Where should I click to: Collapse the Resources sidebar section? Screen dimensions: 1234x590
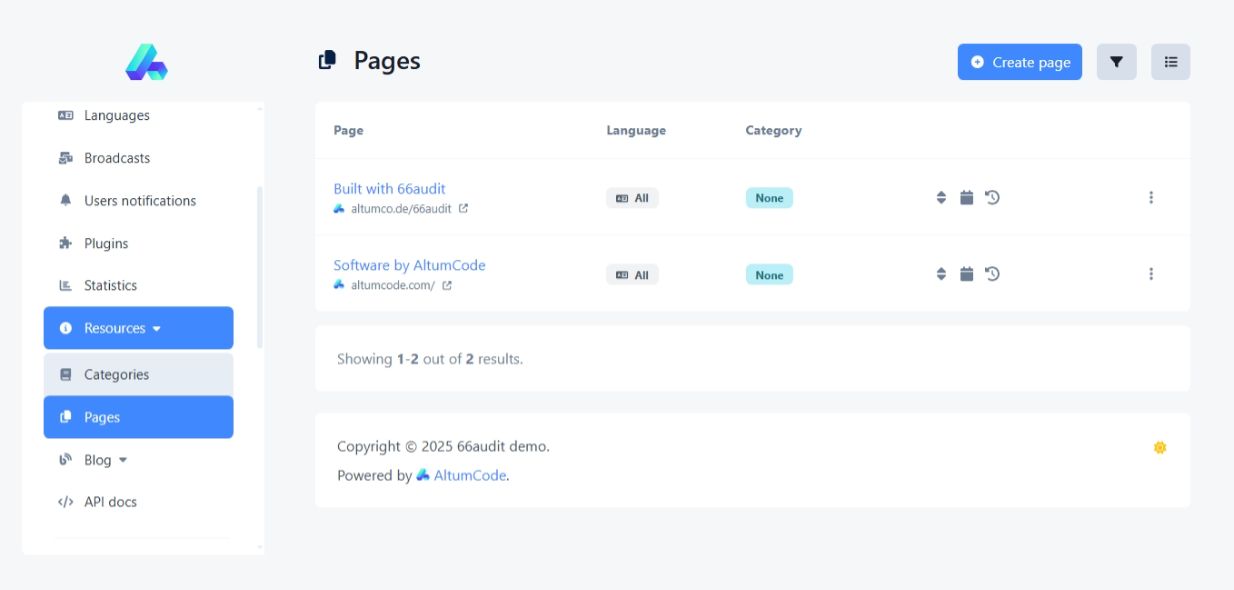click(138, 328)
